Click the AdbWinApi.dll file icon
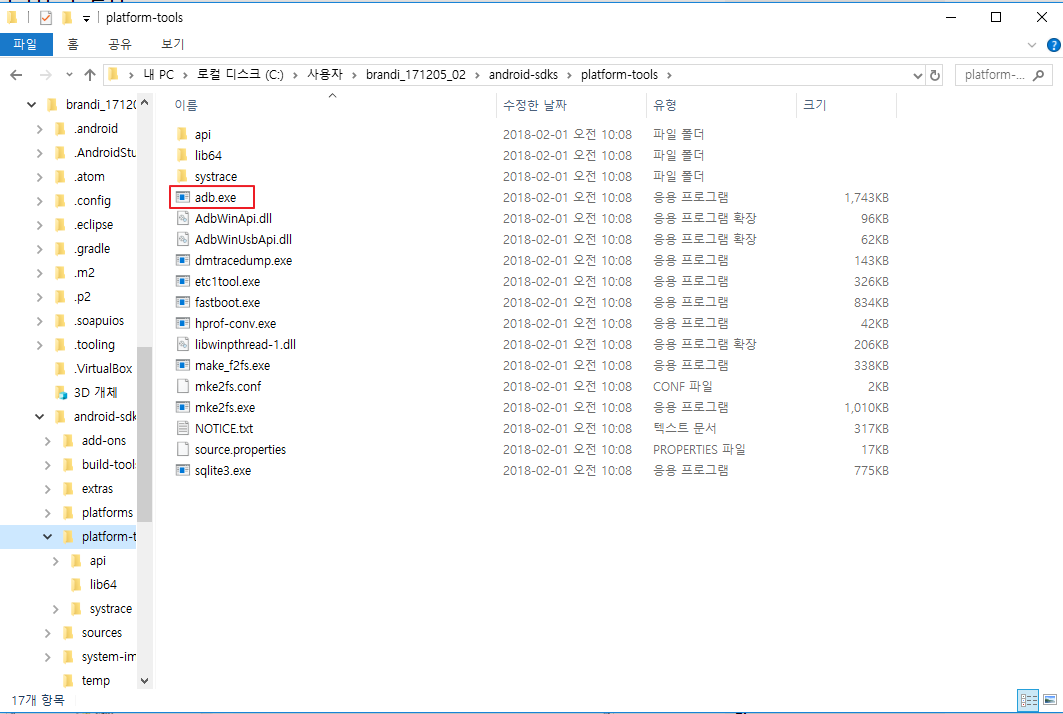 (x=182, y=218)
